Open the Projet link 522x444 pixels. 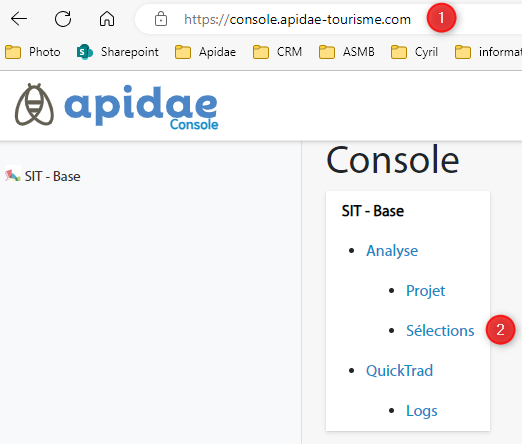click(425, 291)
